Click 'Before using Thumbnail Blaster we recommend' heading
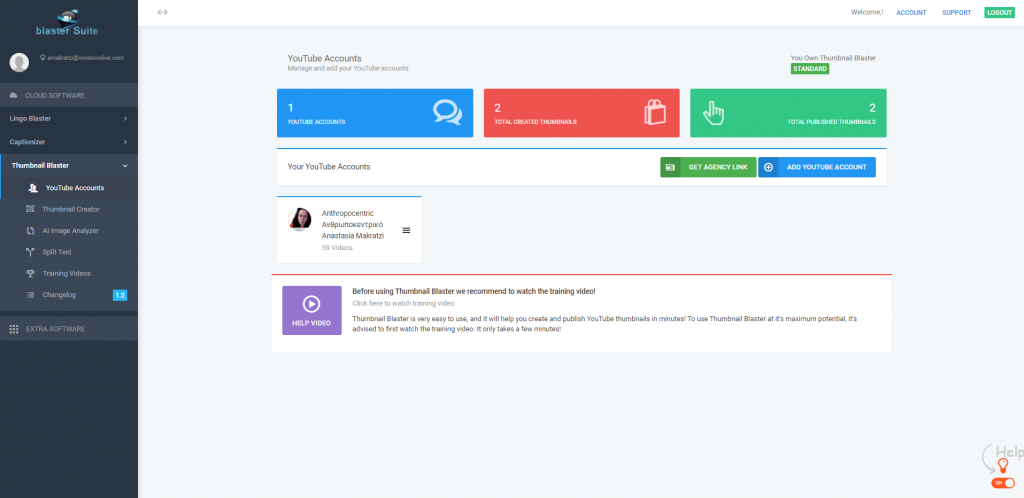Viewport: 1024px width, 498px height. 473,292
